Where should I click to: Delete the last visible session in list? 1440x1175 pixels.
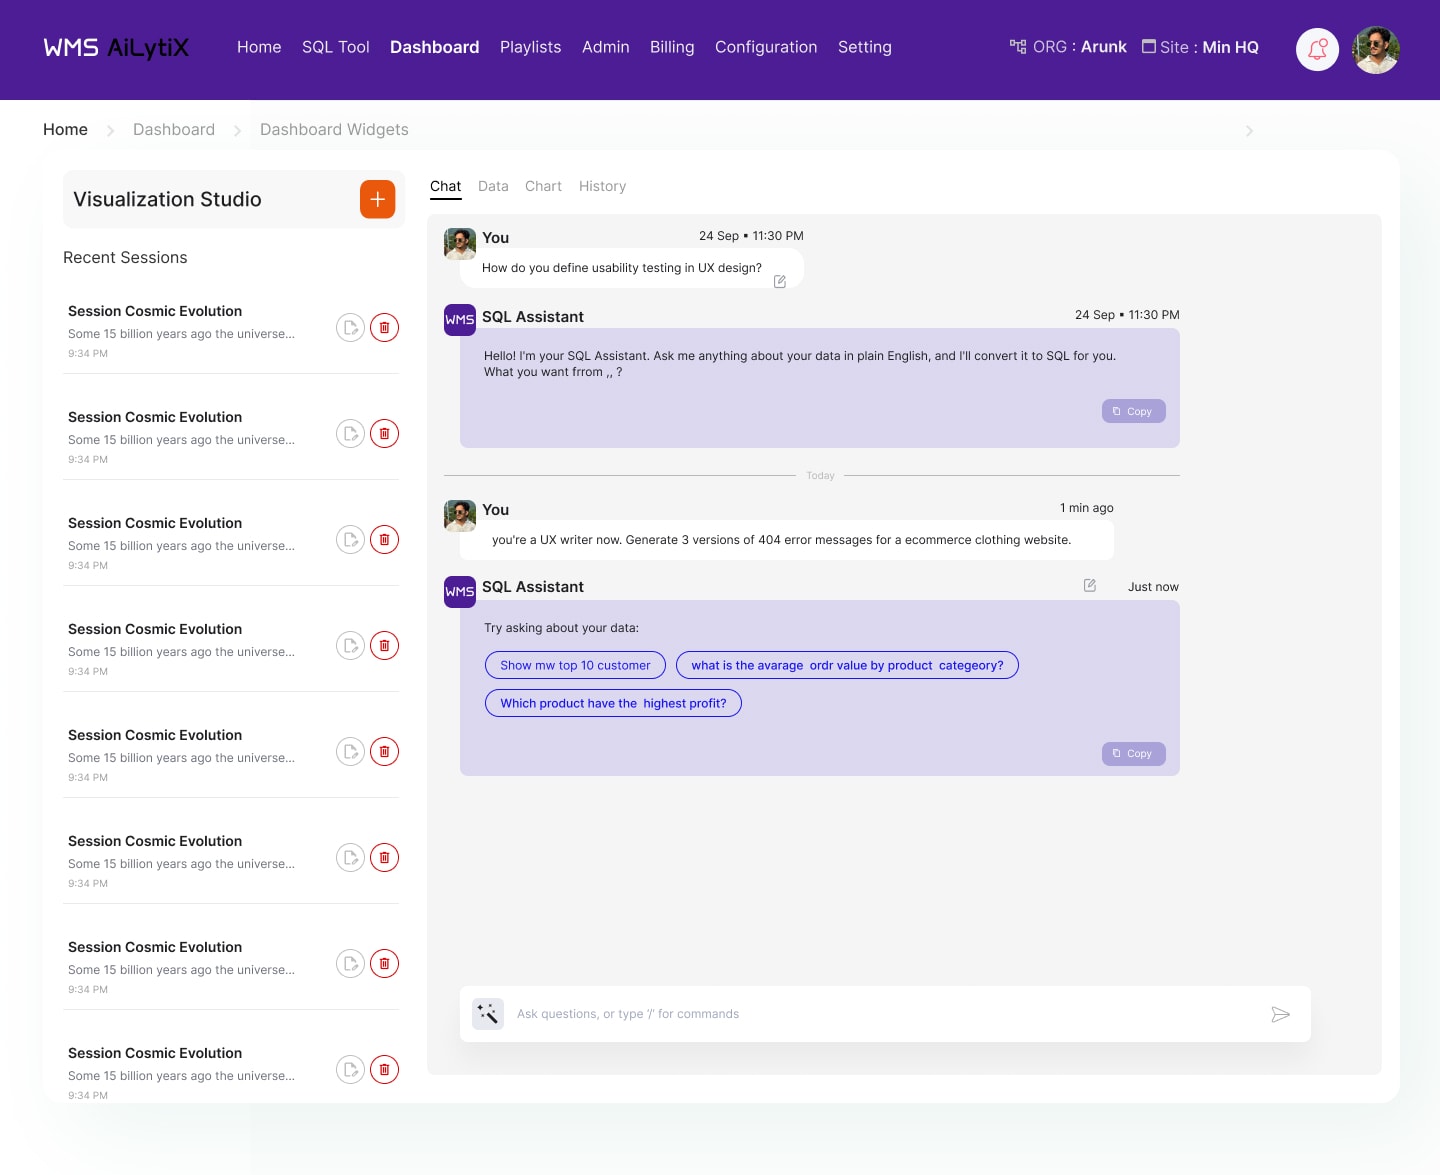pos(384,1070)
